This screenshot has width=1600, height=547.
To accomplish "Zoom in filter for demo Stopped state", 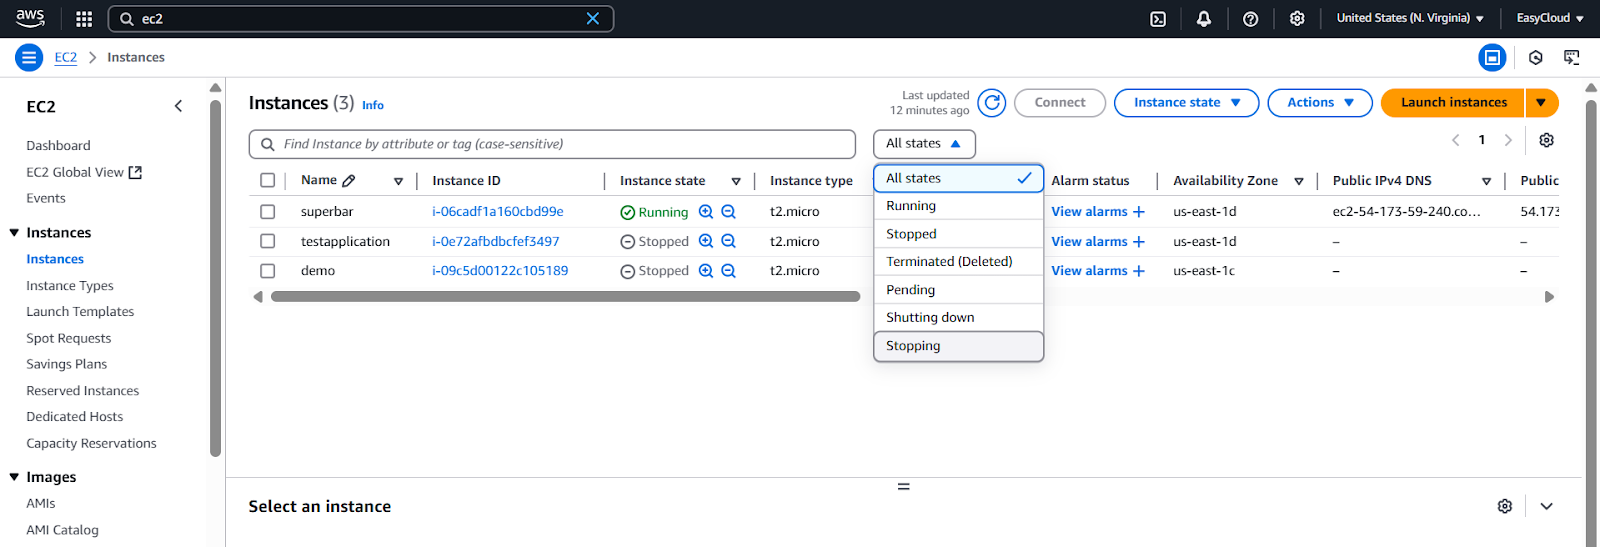I will pos(706,271).
